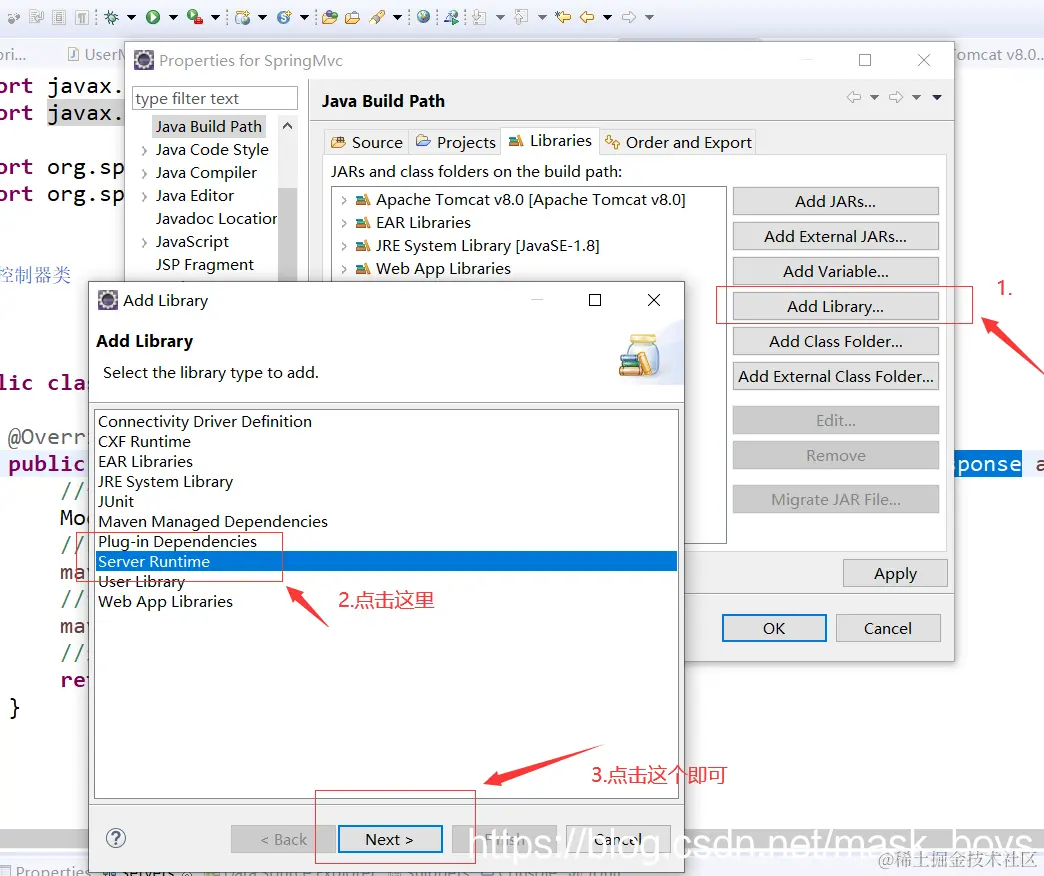Click the Open Task folder icon in toolbar
Viewport: 1044px width, 876px height.
(x=353, y=17)
